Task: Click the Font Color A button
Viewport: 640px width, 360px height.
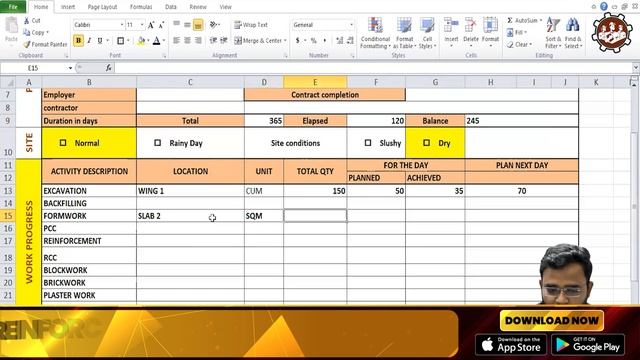Action: (156, 40)
